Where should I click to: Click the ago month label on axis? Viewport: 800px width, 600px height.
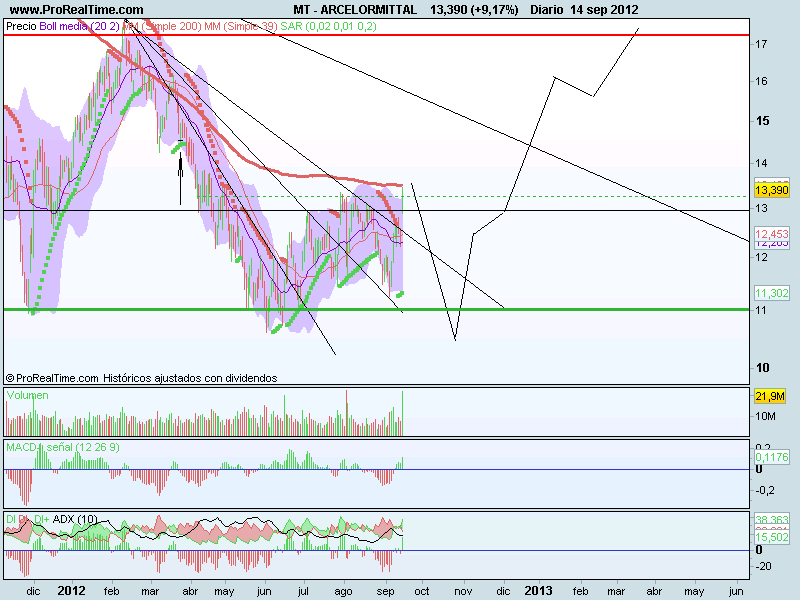343,592
